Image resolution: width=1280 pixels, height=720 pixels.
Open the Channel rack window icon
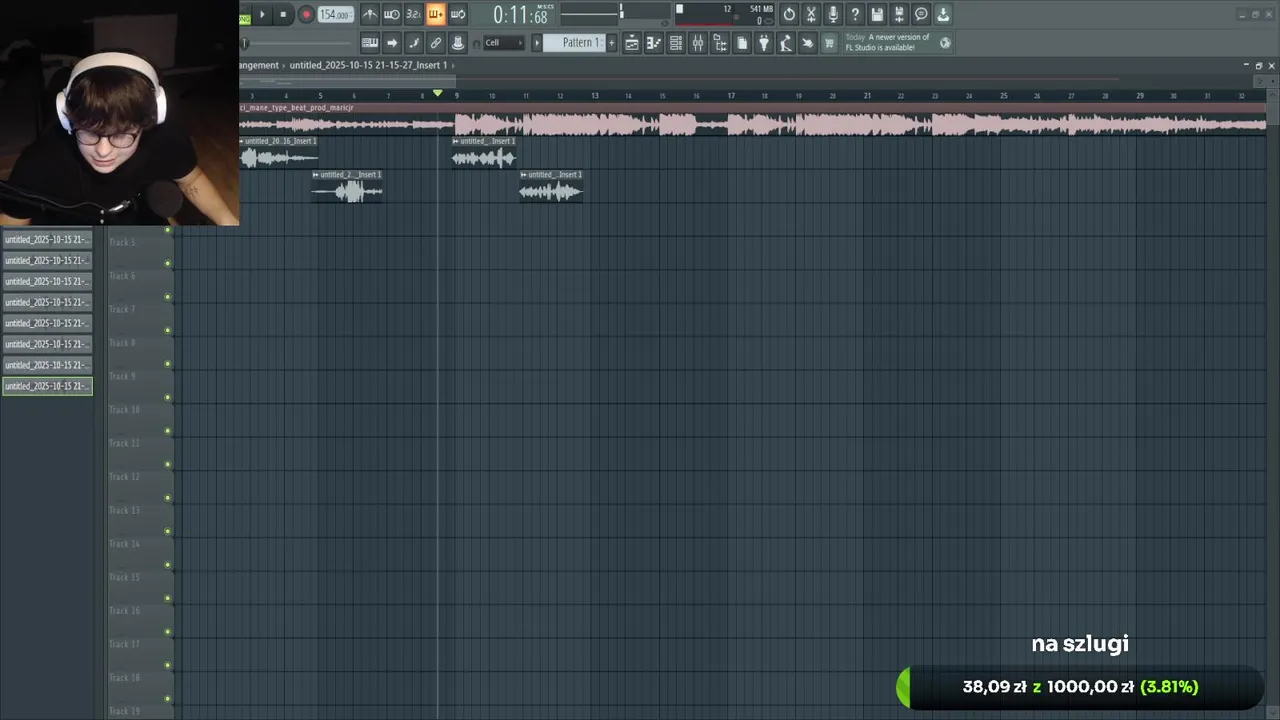coord(676,43)
